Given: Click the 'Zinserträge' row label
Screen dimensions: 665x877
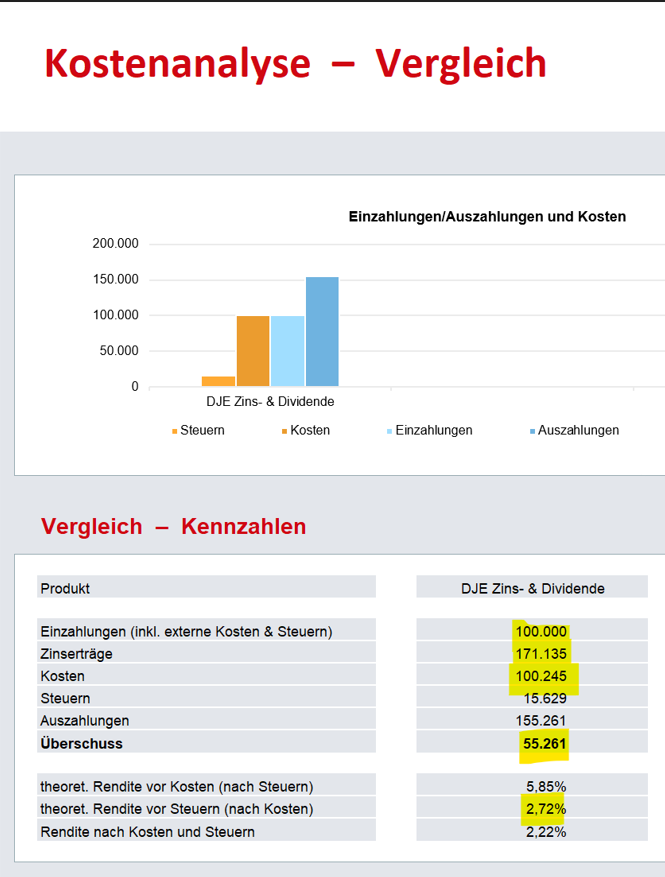Looking at the screenshot, I should [76, 654].
